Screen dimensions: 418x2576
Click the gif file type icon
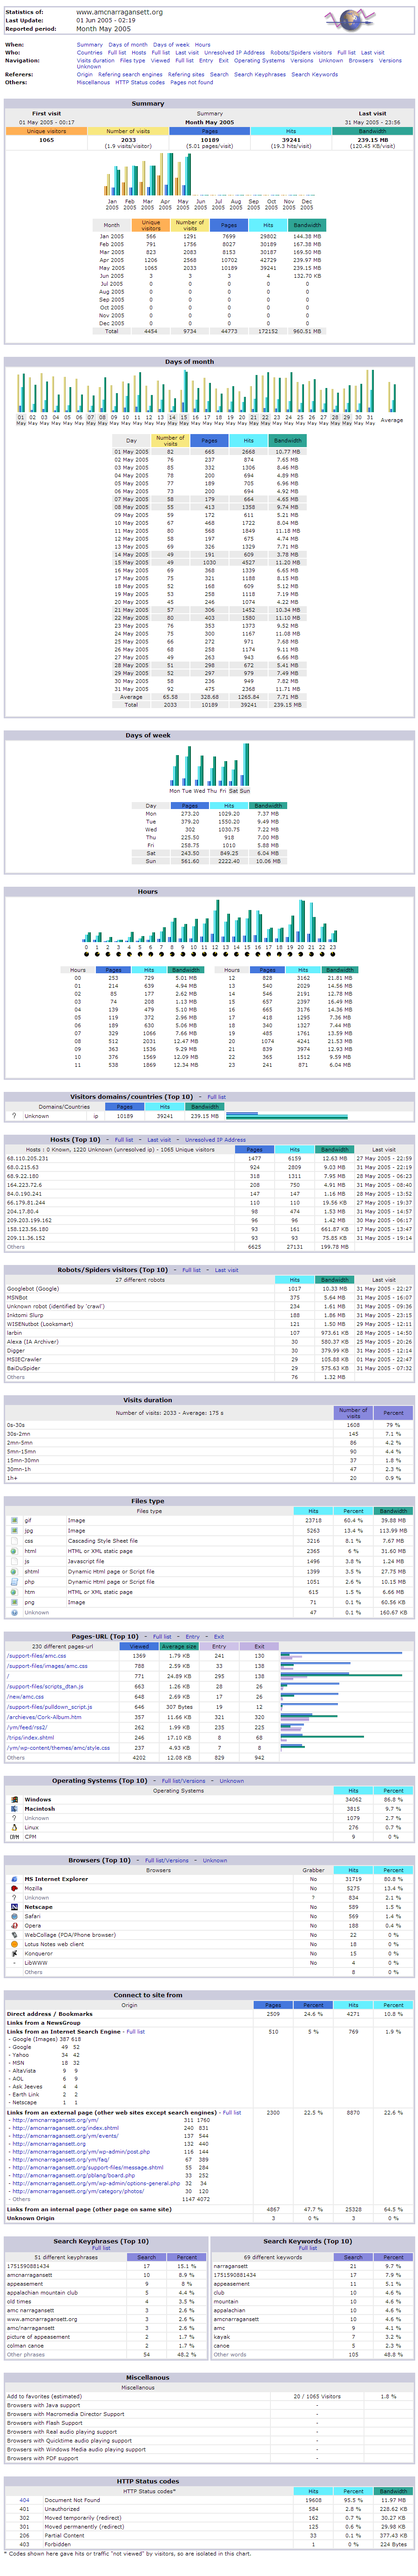(x=14, y=1520)
